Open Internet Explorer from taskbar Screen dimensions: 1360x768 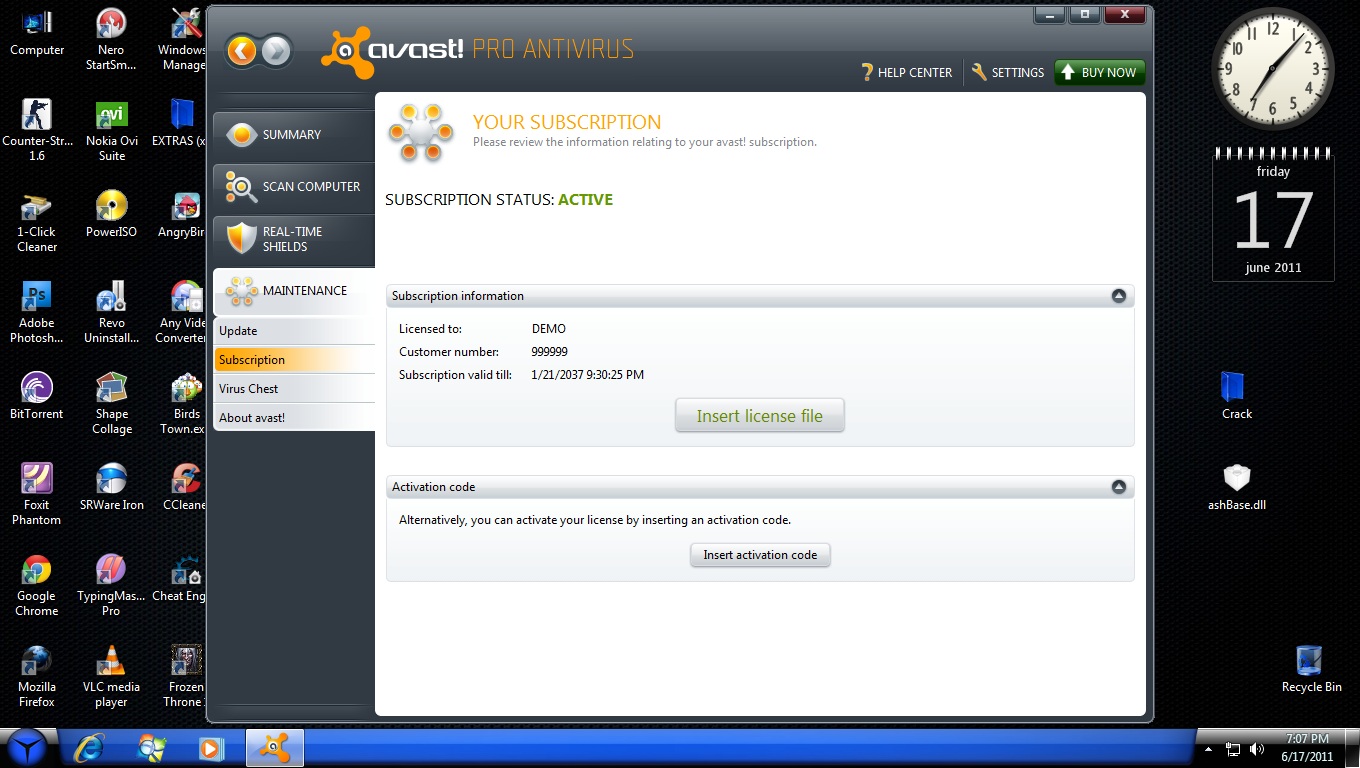pyautogui.click(x=91, y=748)
